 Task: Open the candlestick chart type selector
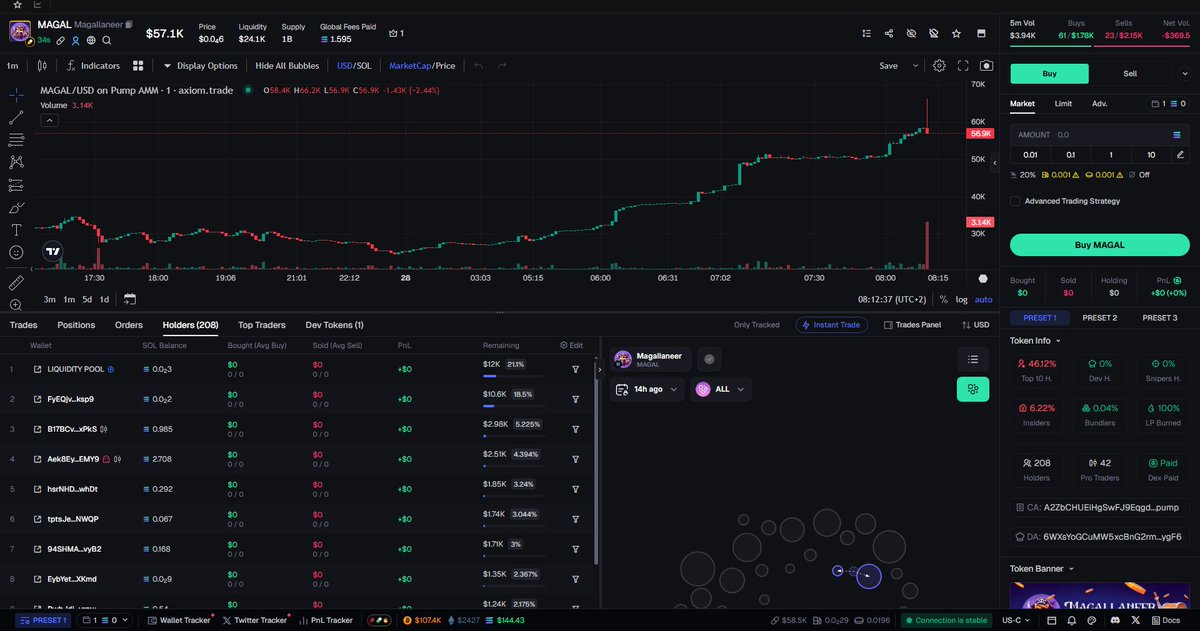point(42,66)
